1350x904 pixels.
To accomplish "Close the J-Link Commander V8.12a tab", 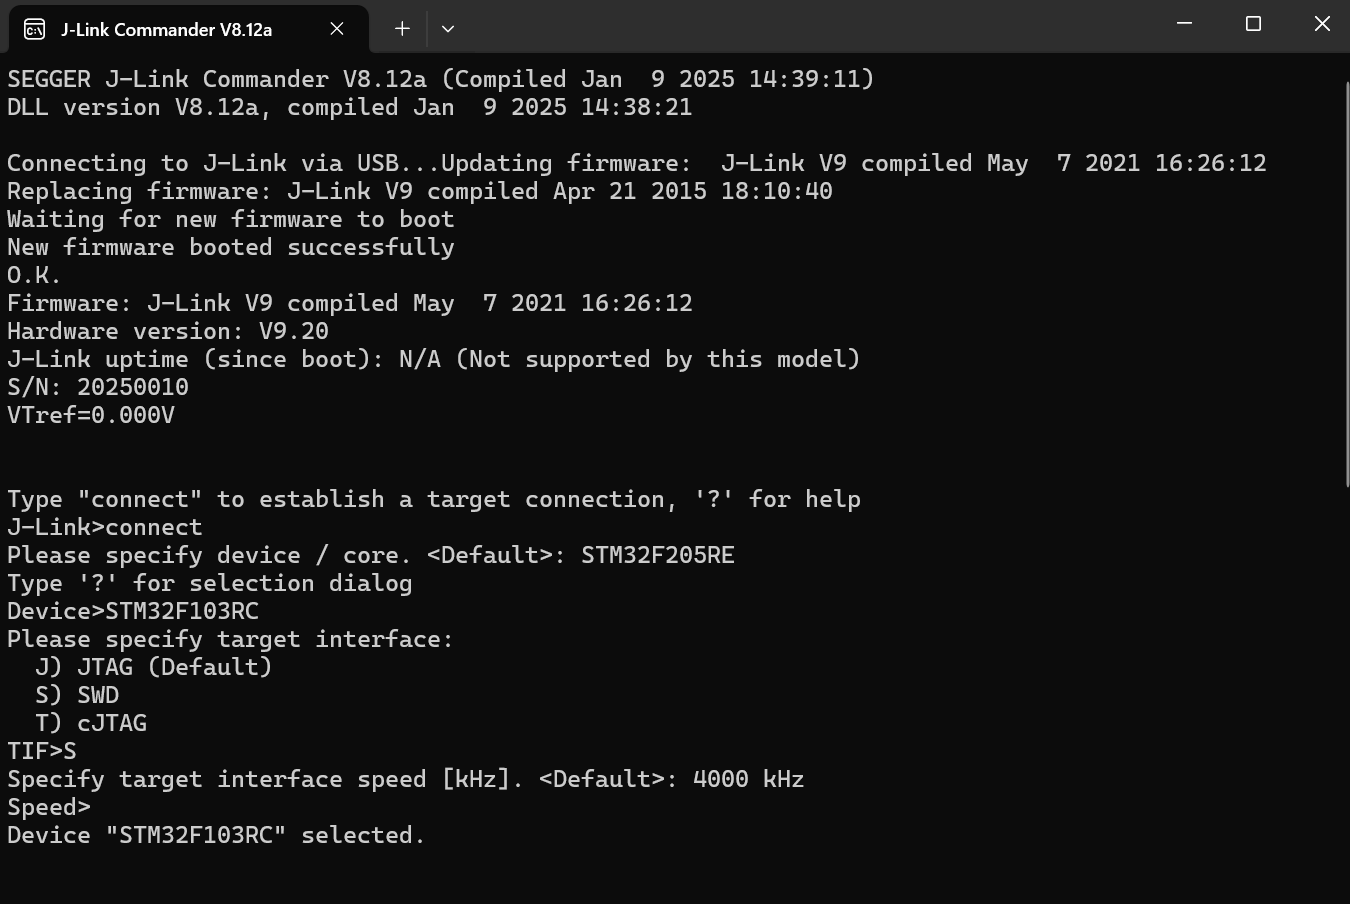I will coord(337,29).
